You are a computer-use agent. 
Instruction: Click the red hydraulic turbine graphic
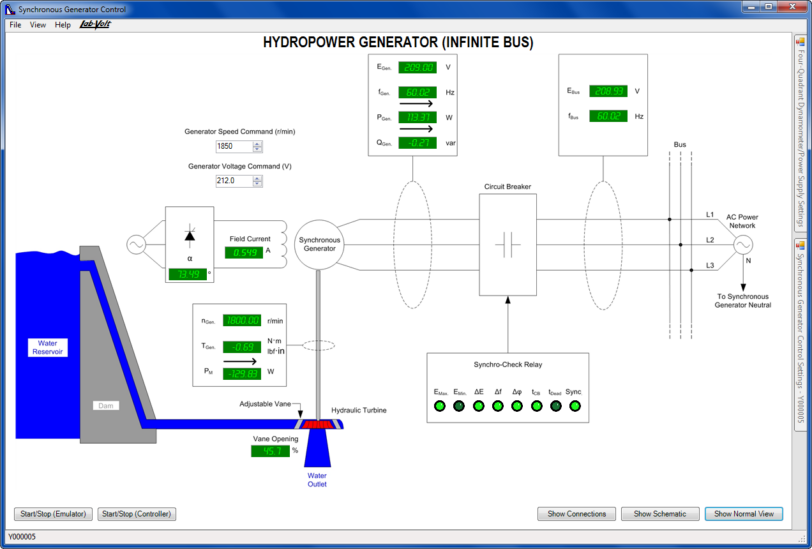click(317, 425)
